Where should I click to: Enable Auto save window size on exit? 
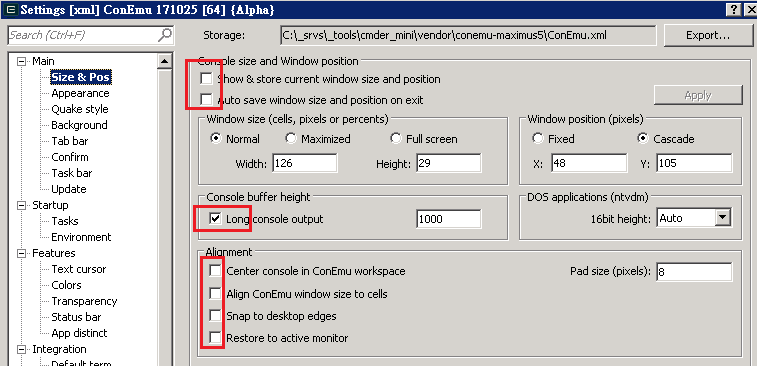point(207,99)
